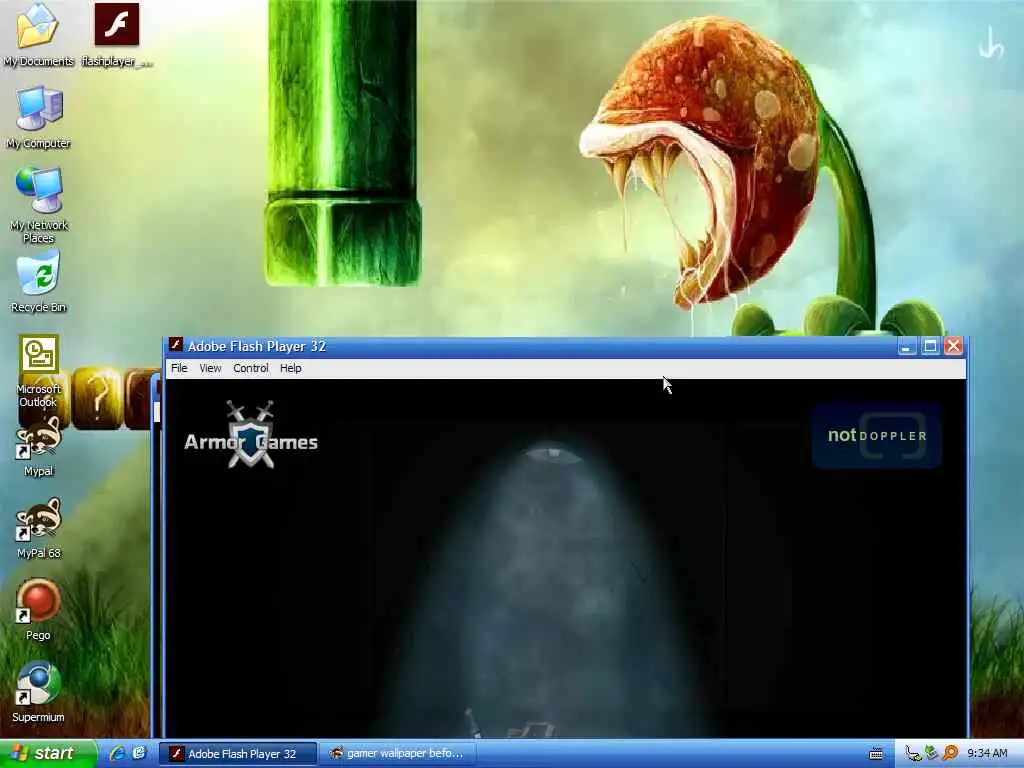Screen dimensions: 1024x768
Task: Switch to gamer wallpaper taskbar button
Action: [397, 754]
